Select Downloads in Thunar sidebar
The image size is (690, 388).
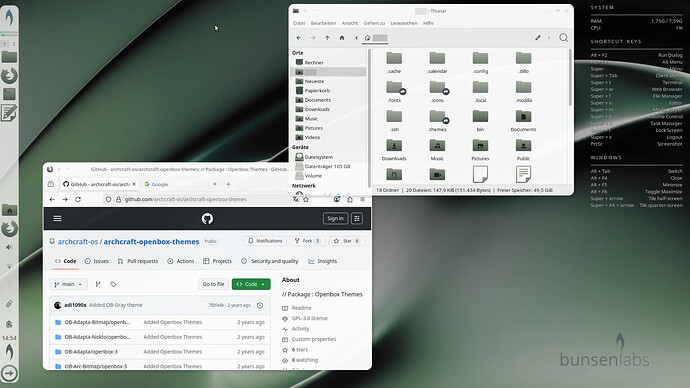pos(317,109)
